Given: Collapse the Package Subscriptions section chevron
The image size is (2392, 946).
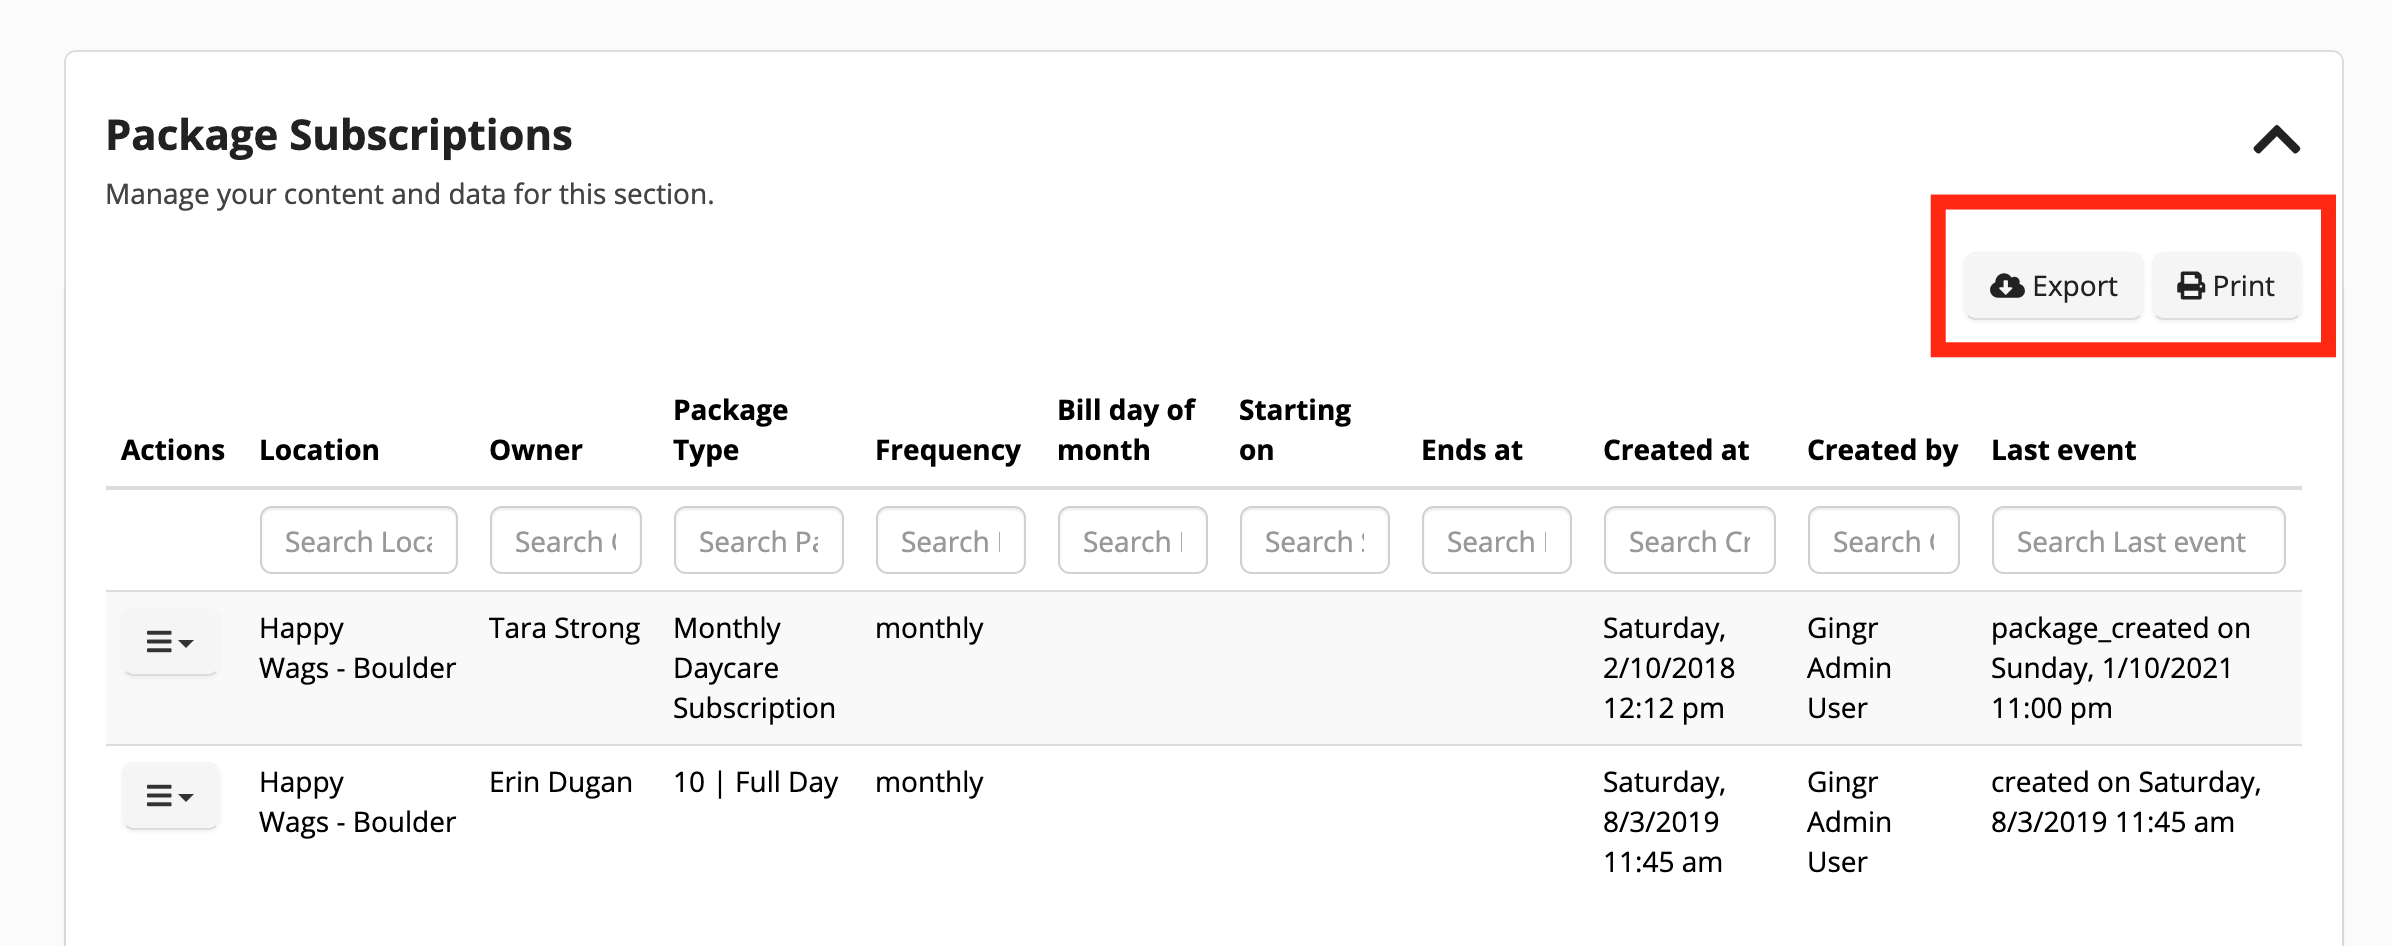Looking at the screenshot, I should tap(2276, 139).
